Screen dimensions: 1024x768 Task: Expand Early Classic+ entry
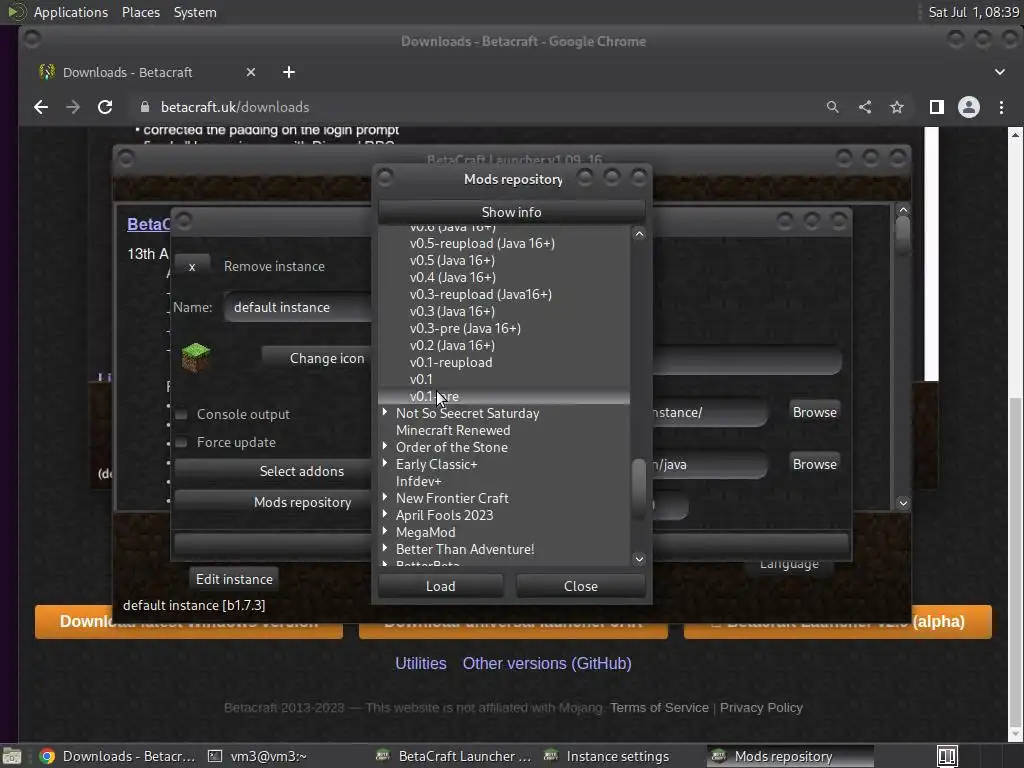coord(385,463)
